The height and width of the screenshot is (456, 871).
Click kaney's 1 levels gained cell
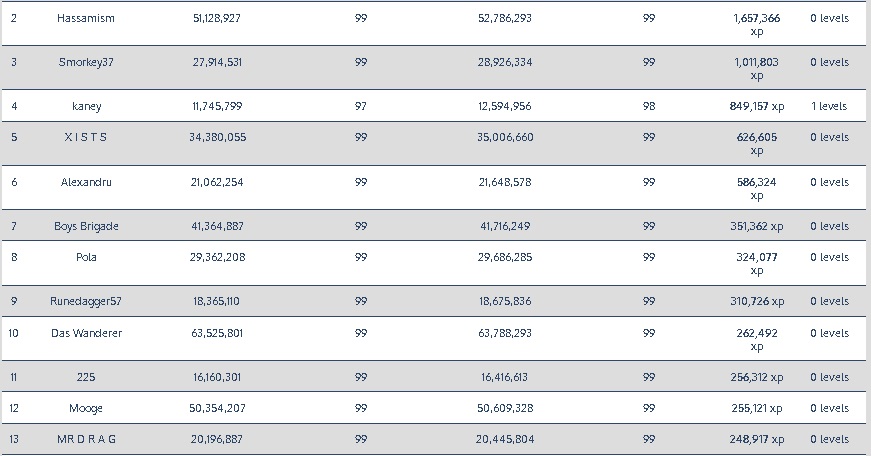[829, 106]
